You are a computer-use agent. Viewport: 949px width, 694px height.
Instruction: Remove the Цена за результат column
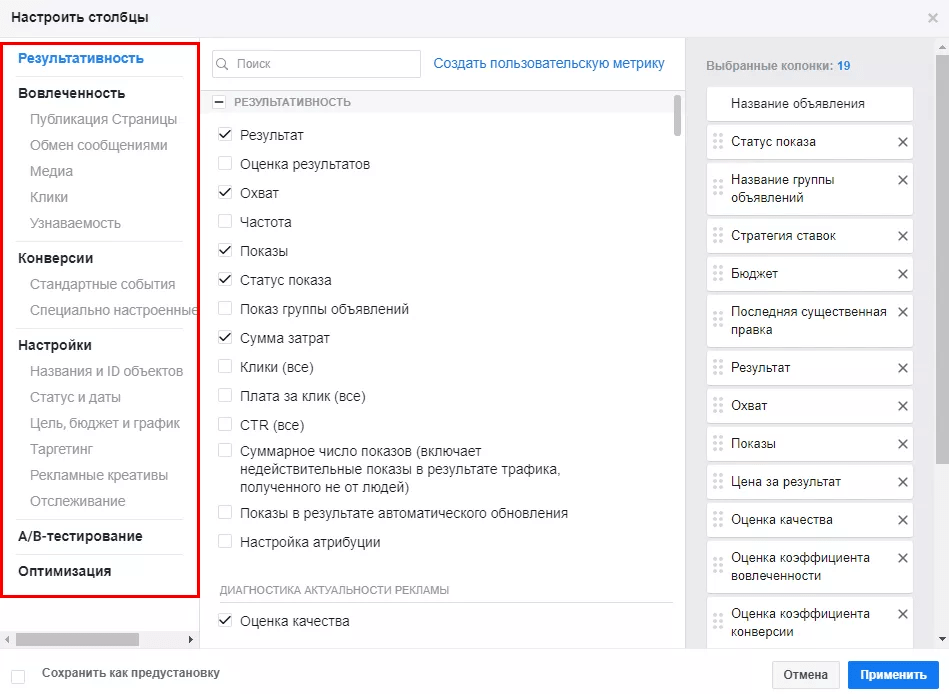[x=902, y=482]
